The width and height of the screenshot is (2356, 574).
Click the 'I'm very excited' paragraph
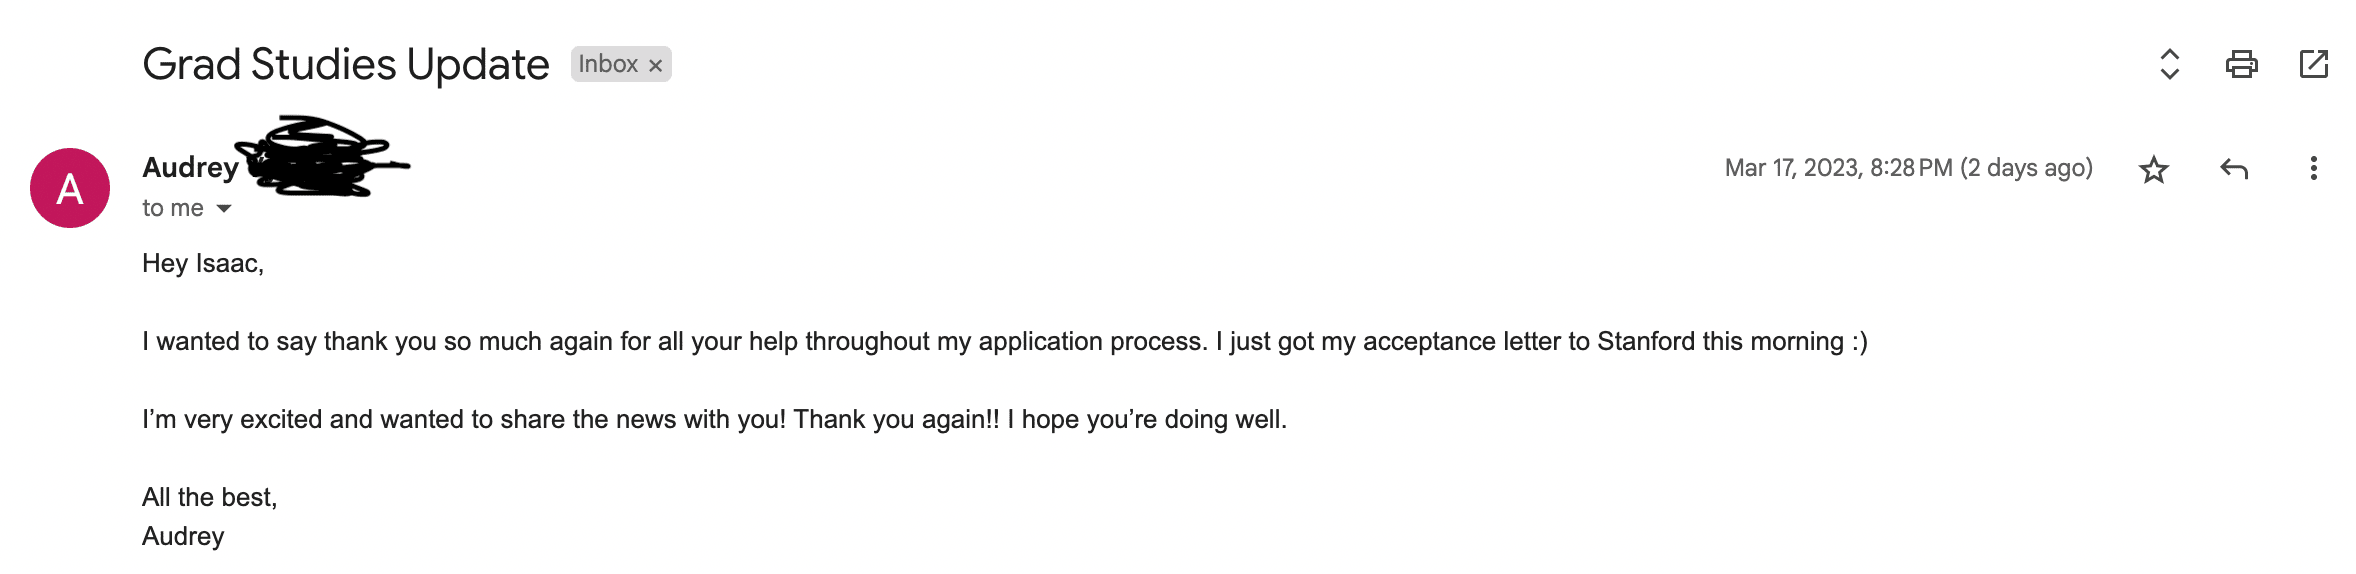[x=714, y=419]
